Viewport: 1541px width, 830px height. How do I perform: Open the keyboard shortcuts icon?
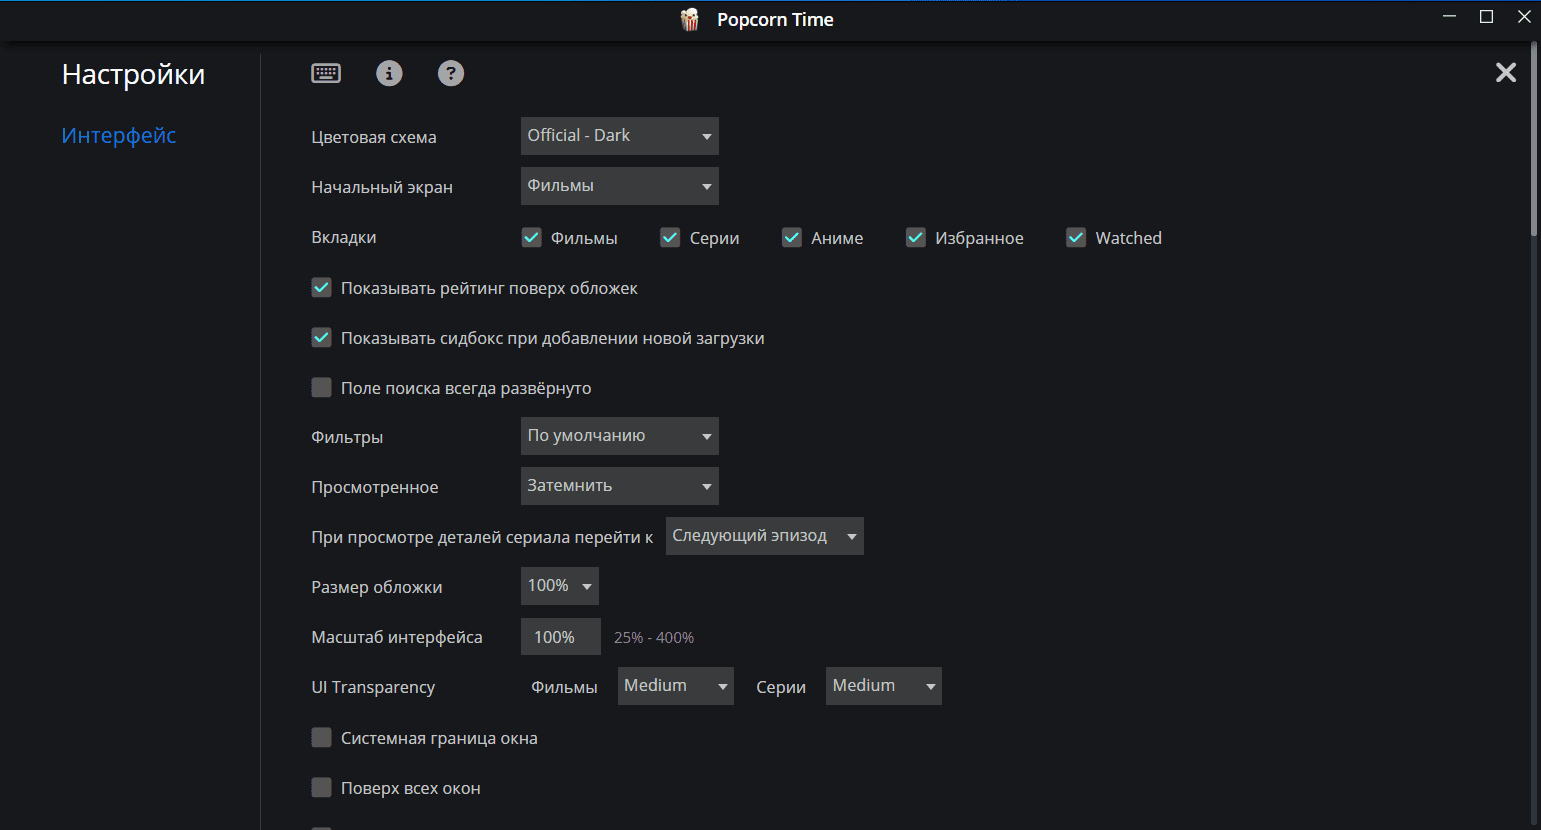[x=326, y=73]
